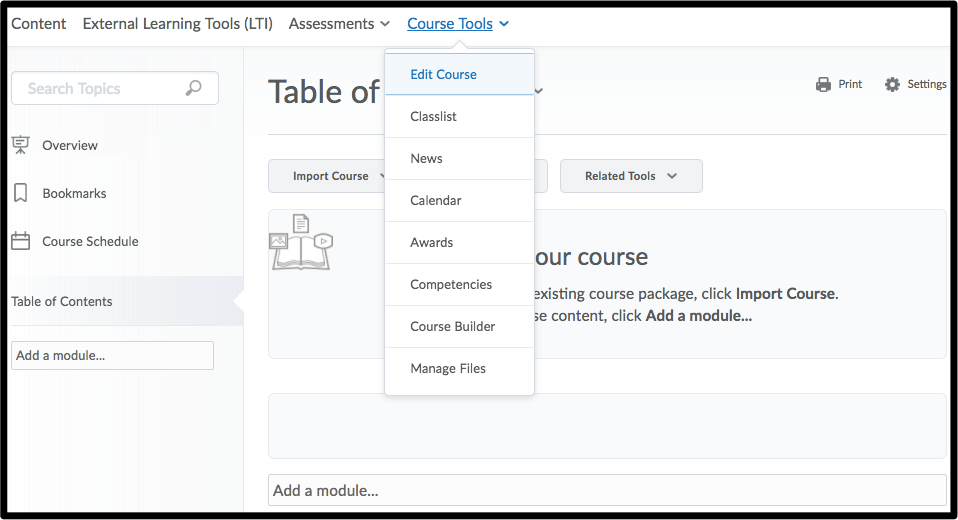
Task: Click the Course Schedule calendar icon
Action: (x=20, y=241)
